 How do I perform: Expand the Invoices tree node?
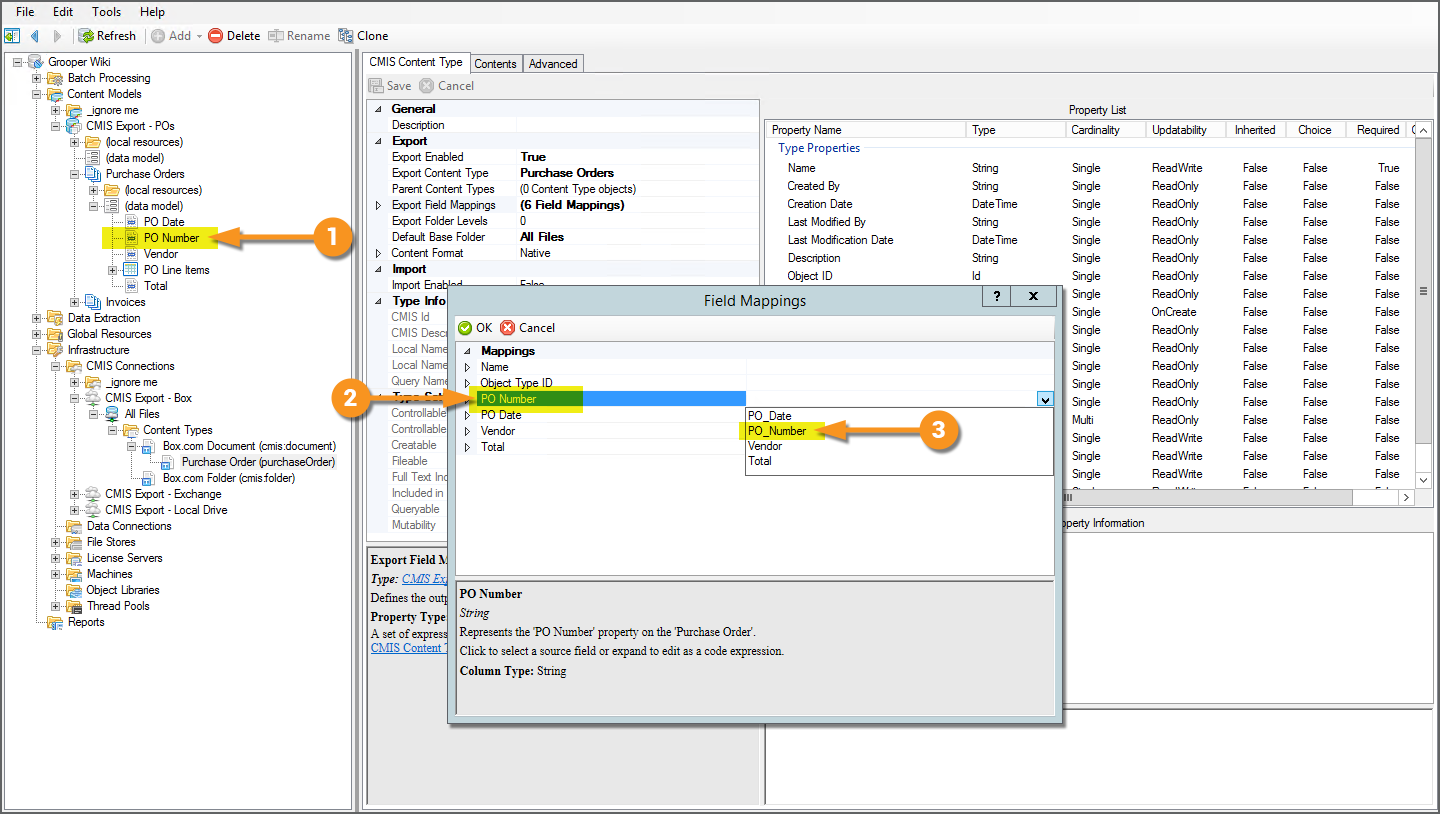click(75, 302)
